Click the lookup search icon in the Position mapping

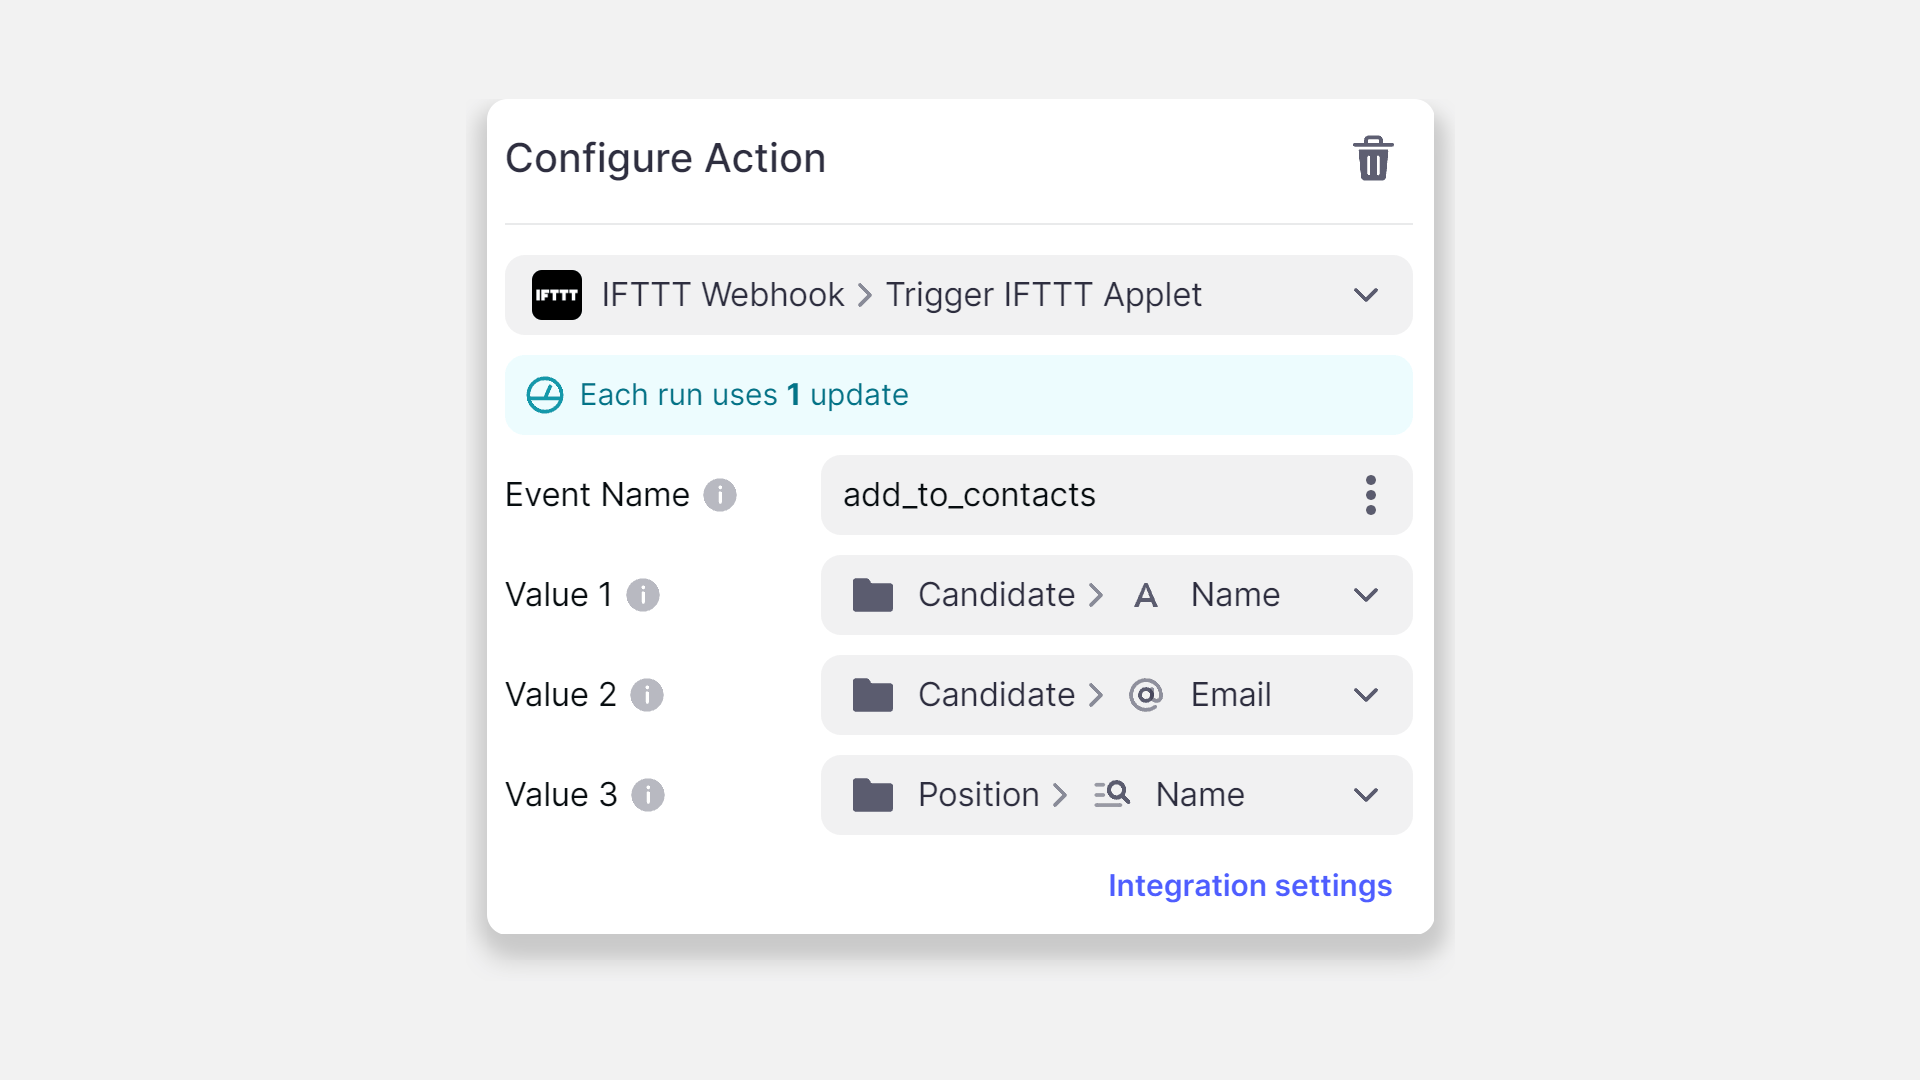[x=1111, y=794]
